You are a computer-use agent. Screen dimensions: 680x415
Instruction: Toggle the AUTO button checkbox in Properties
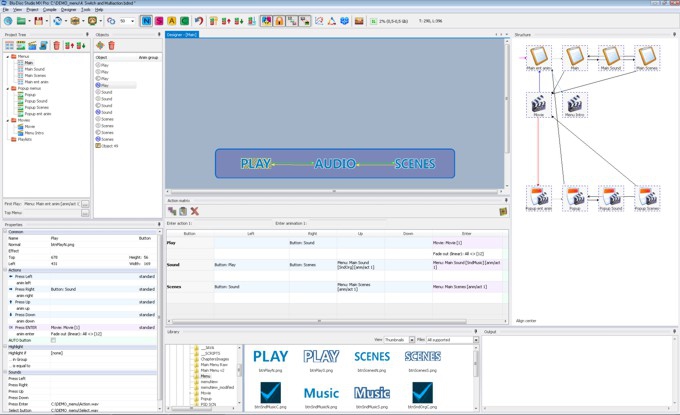[53, 340]
